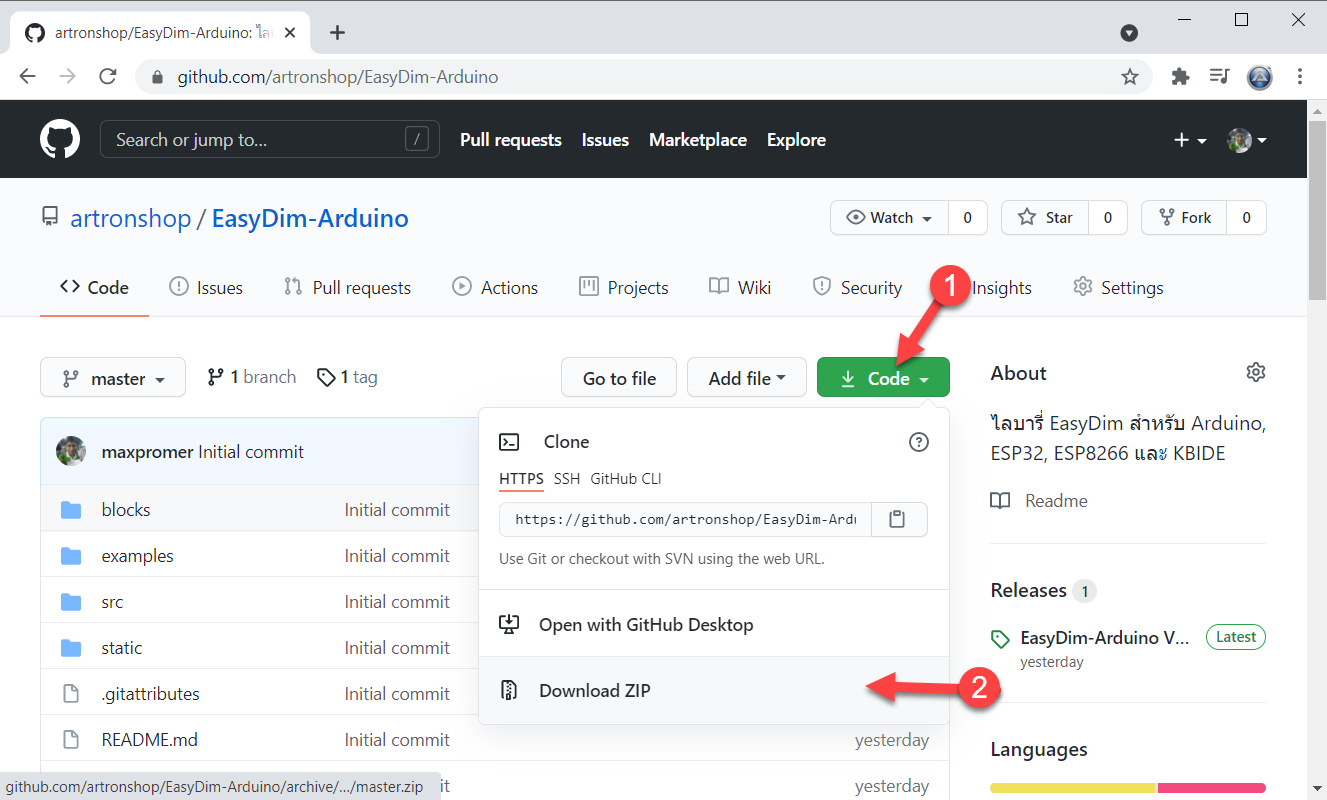Click the release tag icon beside EasyDim-Arduino

tap(1000, 638)
